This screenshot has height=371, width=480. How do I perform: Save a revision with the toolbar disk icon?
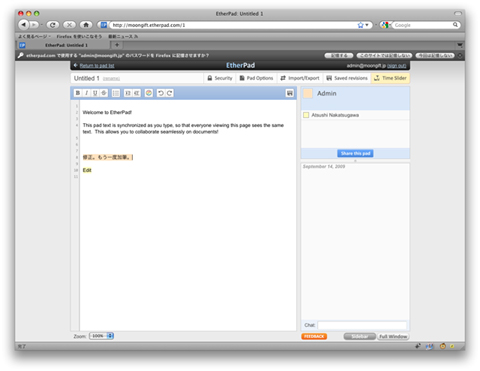click(x=290, y=93)
